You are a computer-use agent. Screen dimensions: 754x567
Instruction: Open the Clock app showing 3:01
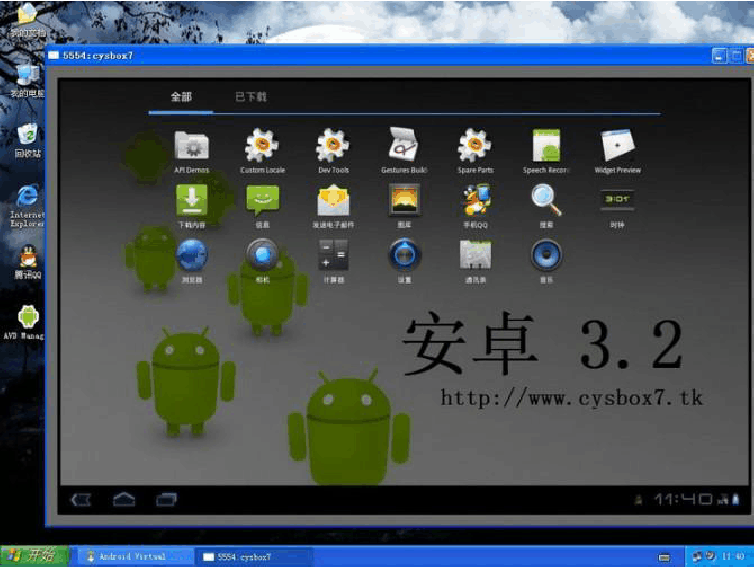(x=617, y=208)
